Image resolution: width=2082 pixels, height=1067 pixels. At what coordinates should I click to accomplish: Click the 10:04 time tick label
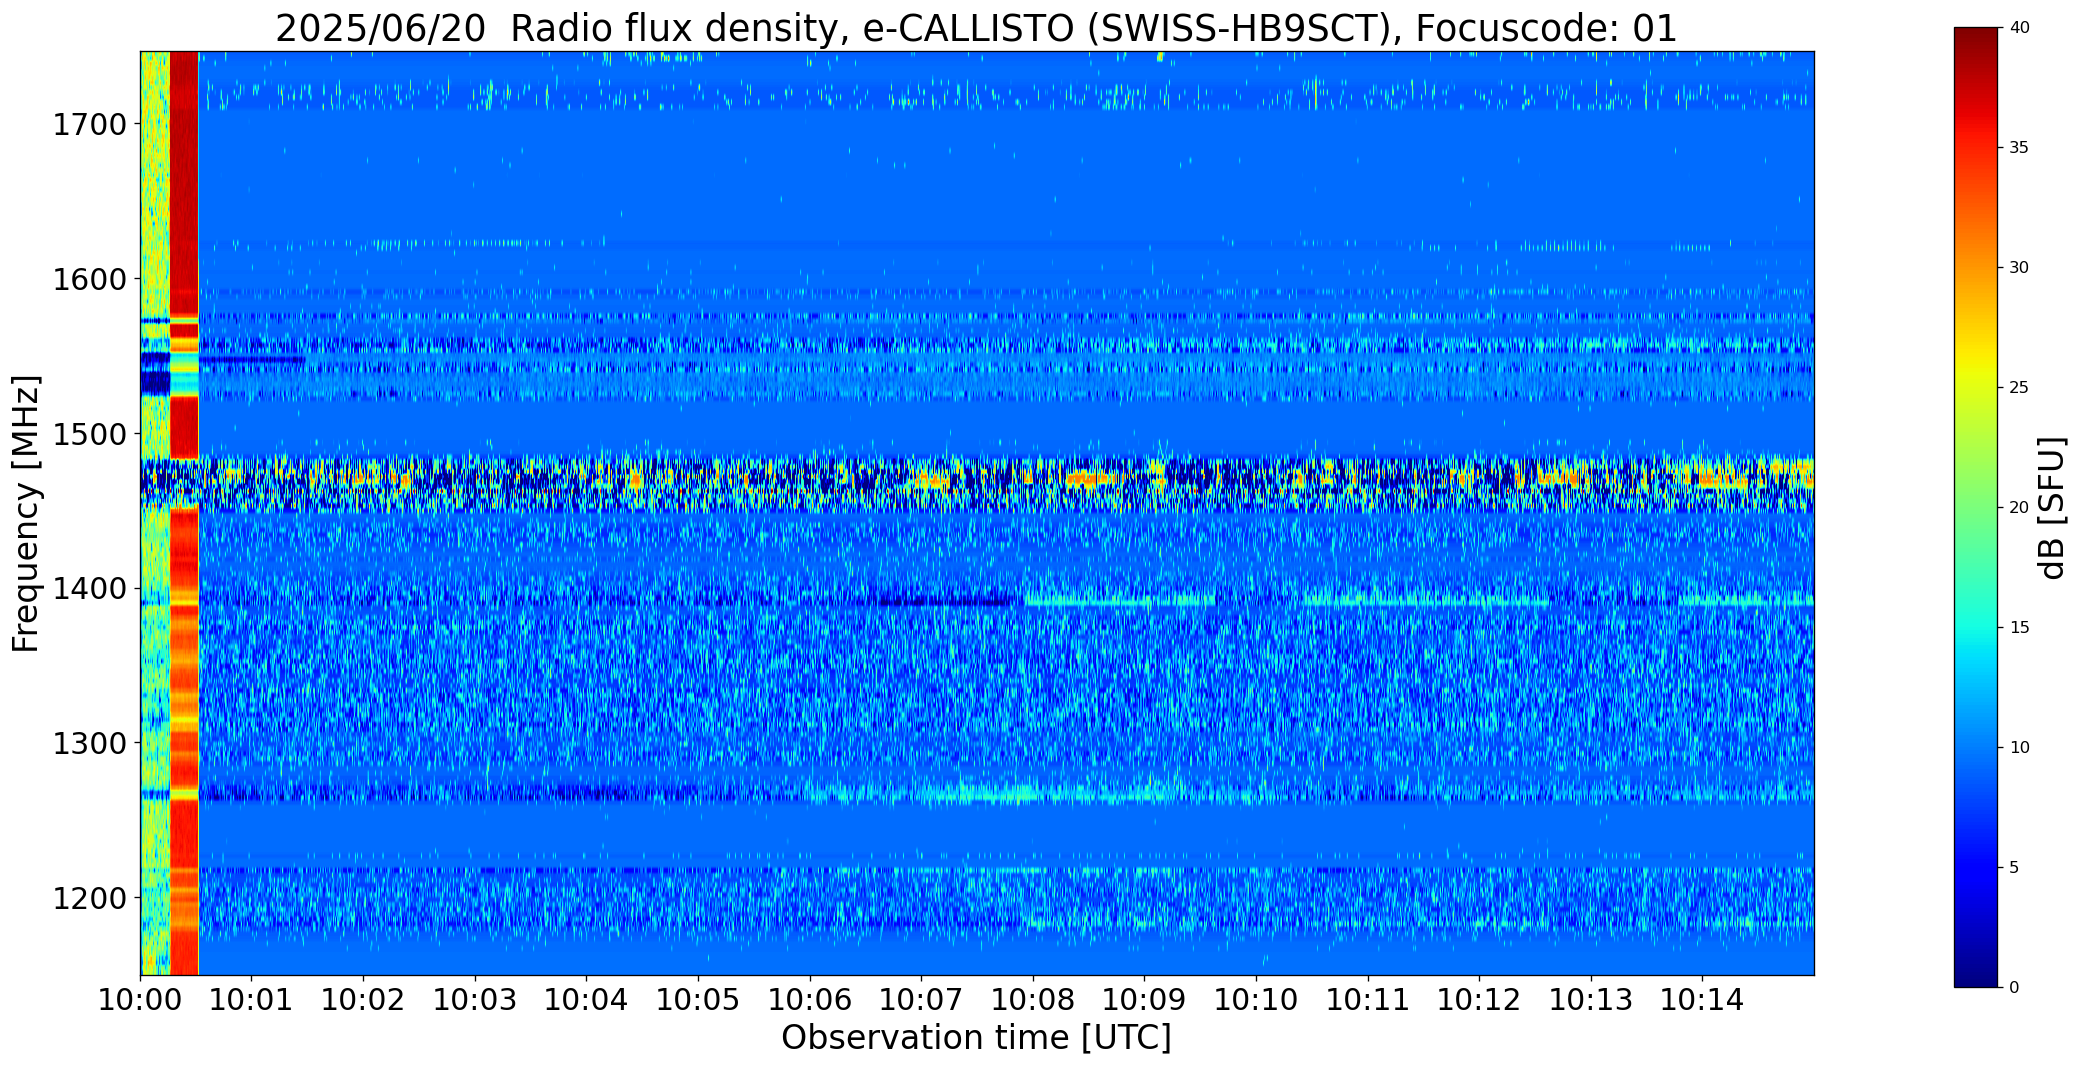pyautogui.click(x=586, y=1000)
